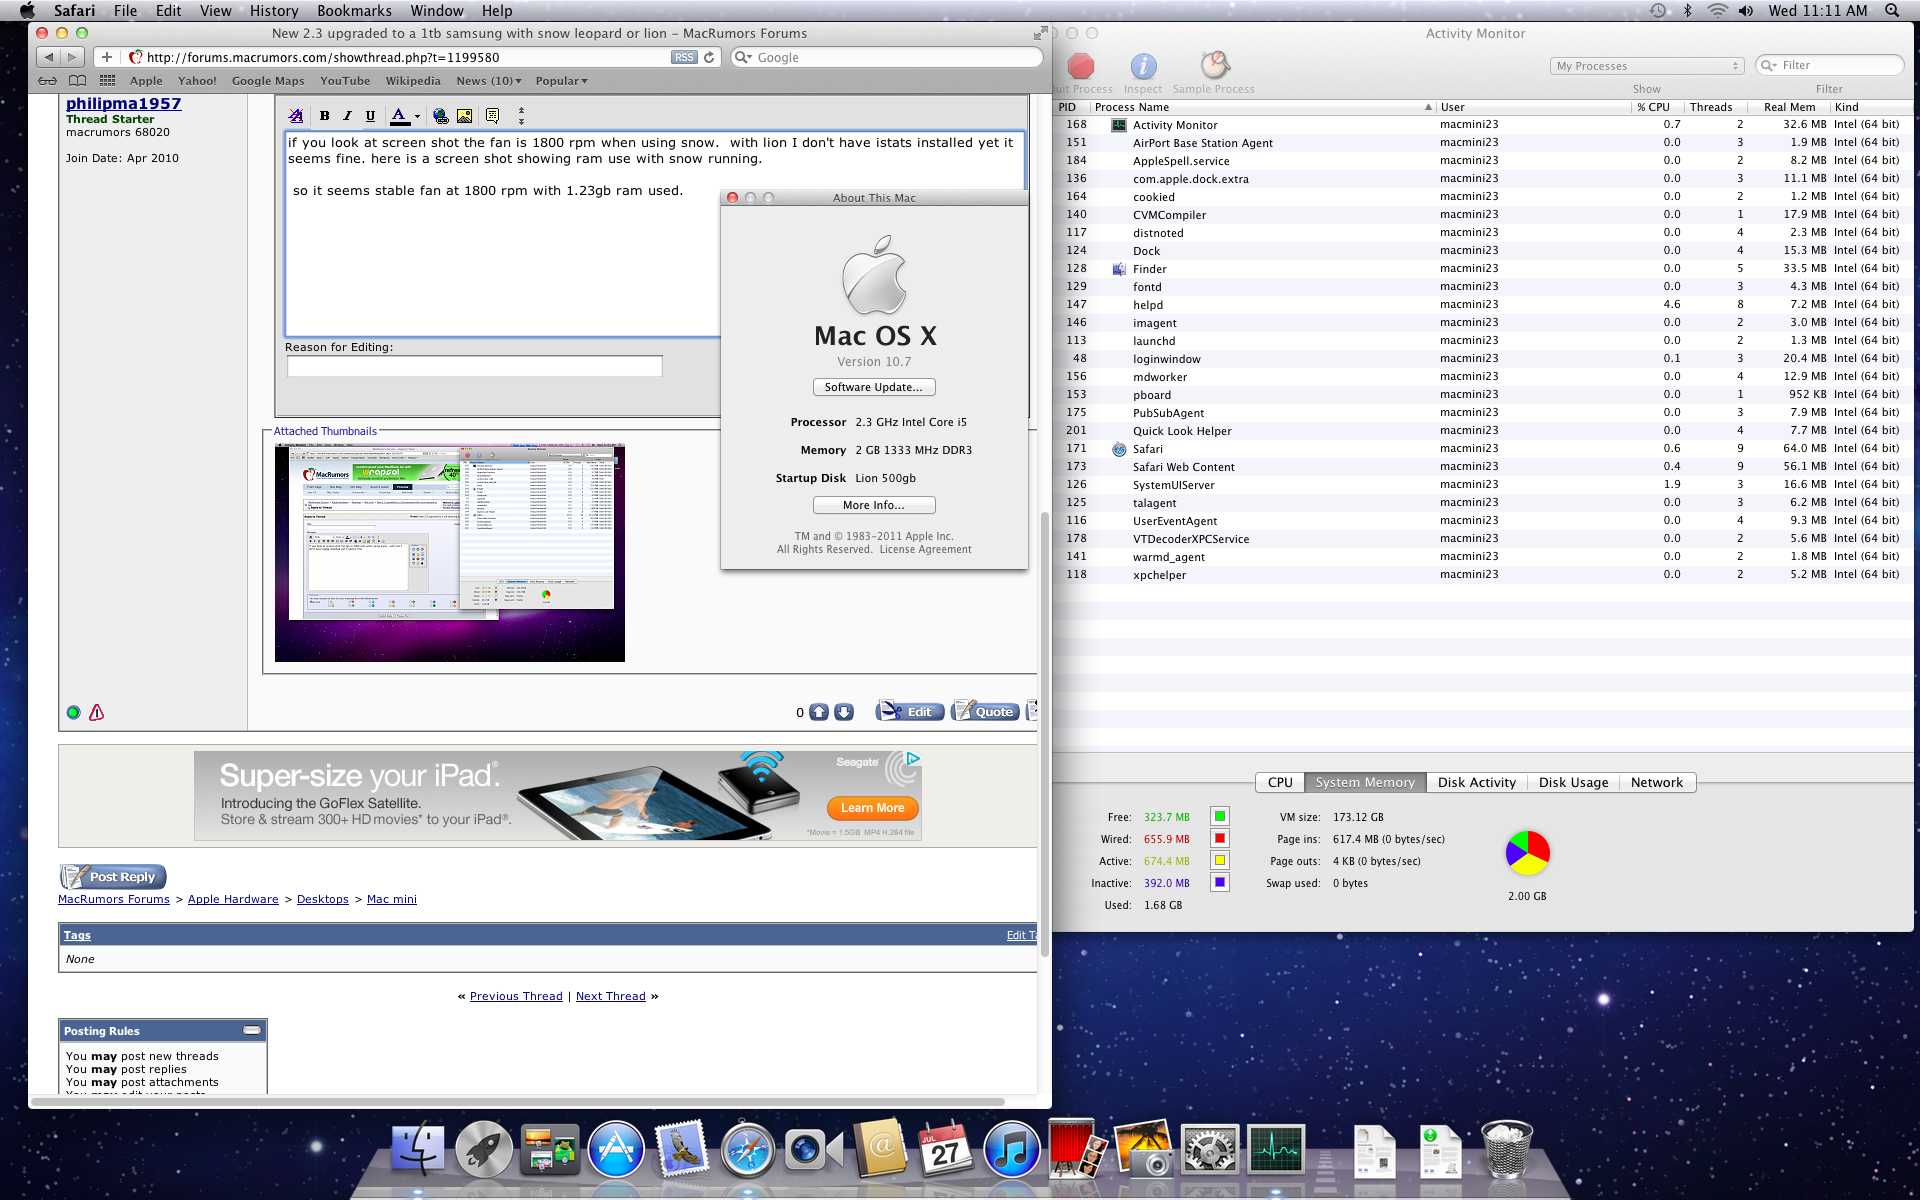
Task: Open App Store from the Dock
Action: tap(616, 1150)
